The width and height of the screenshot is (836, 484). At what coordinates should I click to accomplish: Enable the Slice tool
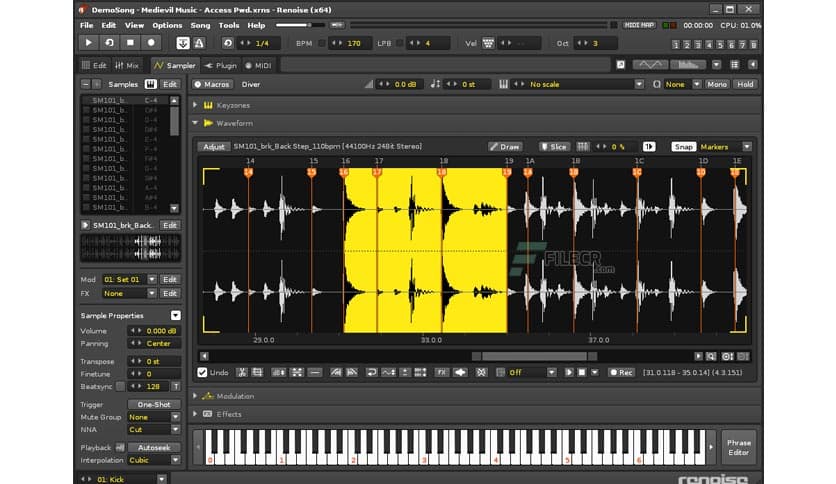click(x=554, y=147)
